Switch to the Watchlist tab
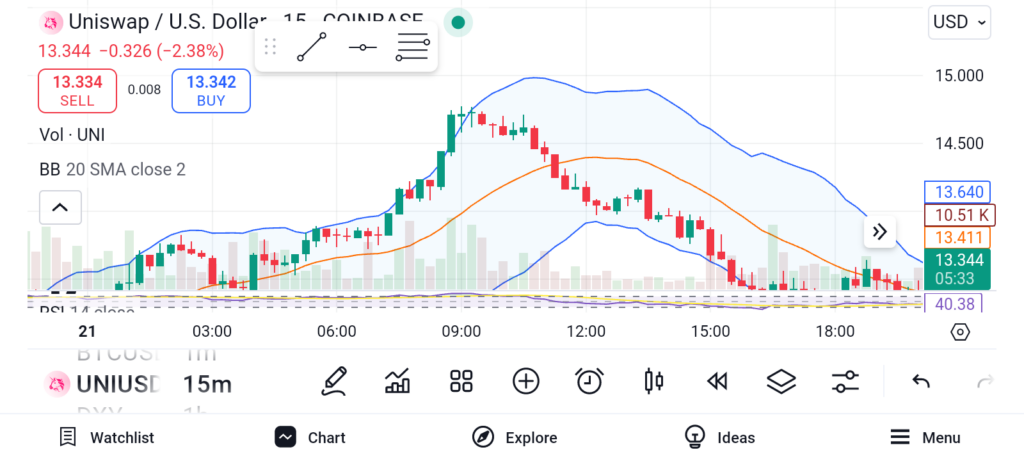 point(107,437)
